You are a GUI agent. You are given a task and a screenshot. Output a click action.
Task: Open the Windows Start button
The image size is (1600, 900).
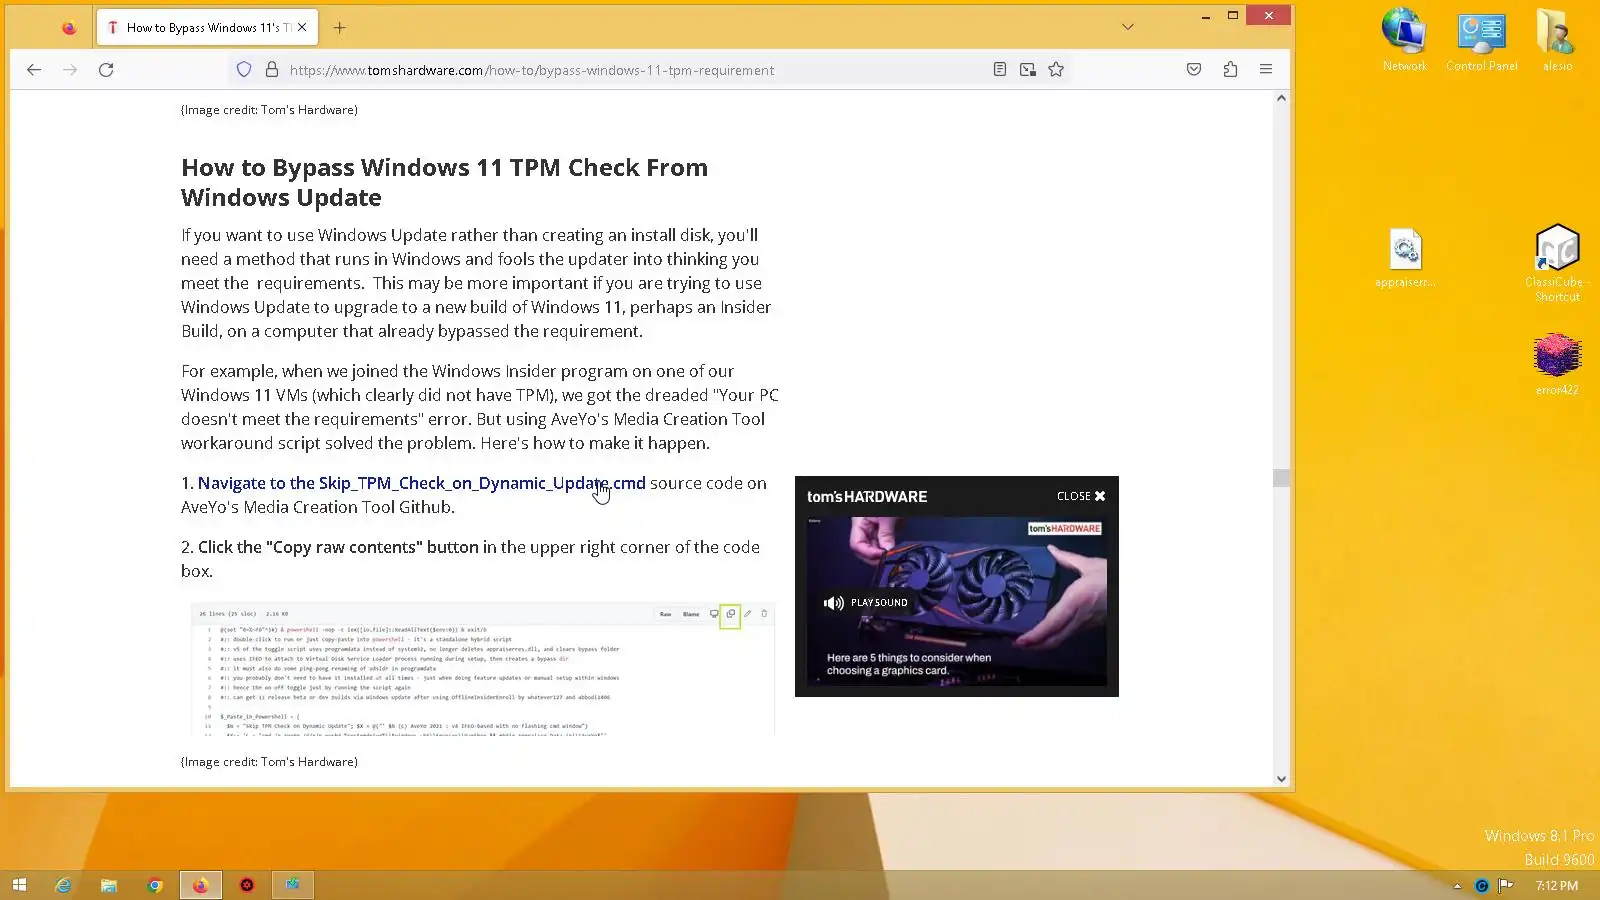coord(19,885)
